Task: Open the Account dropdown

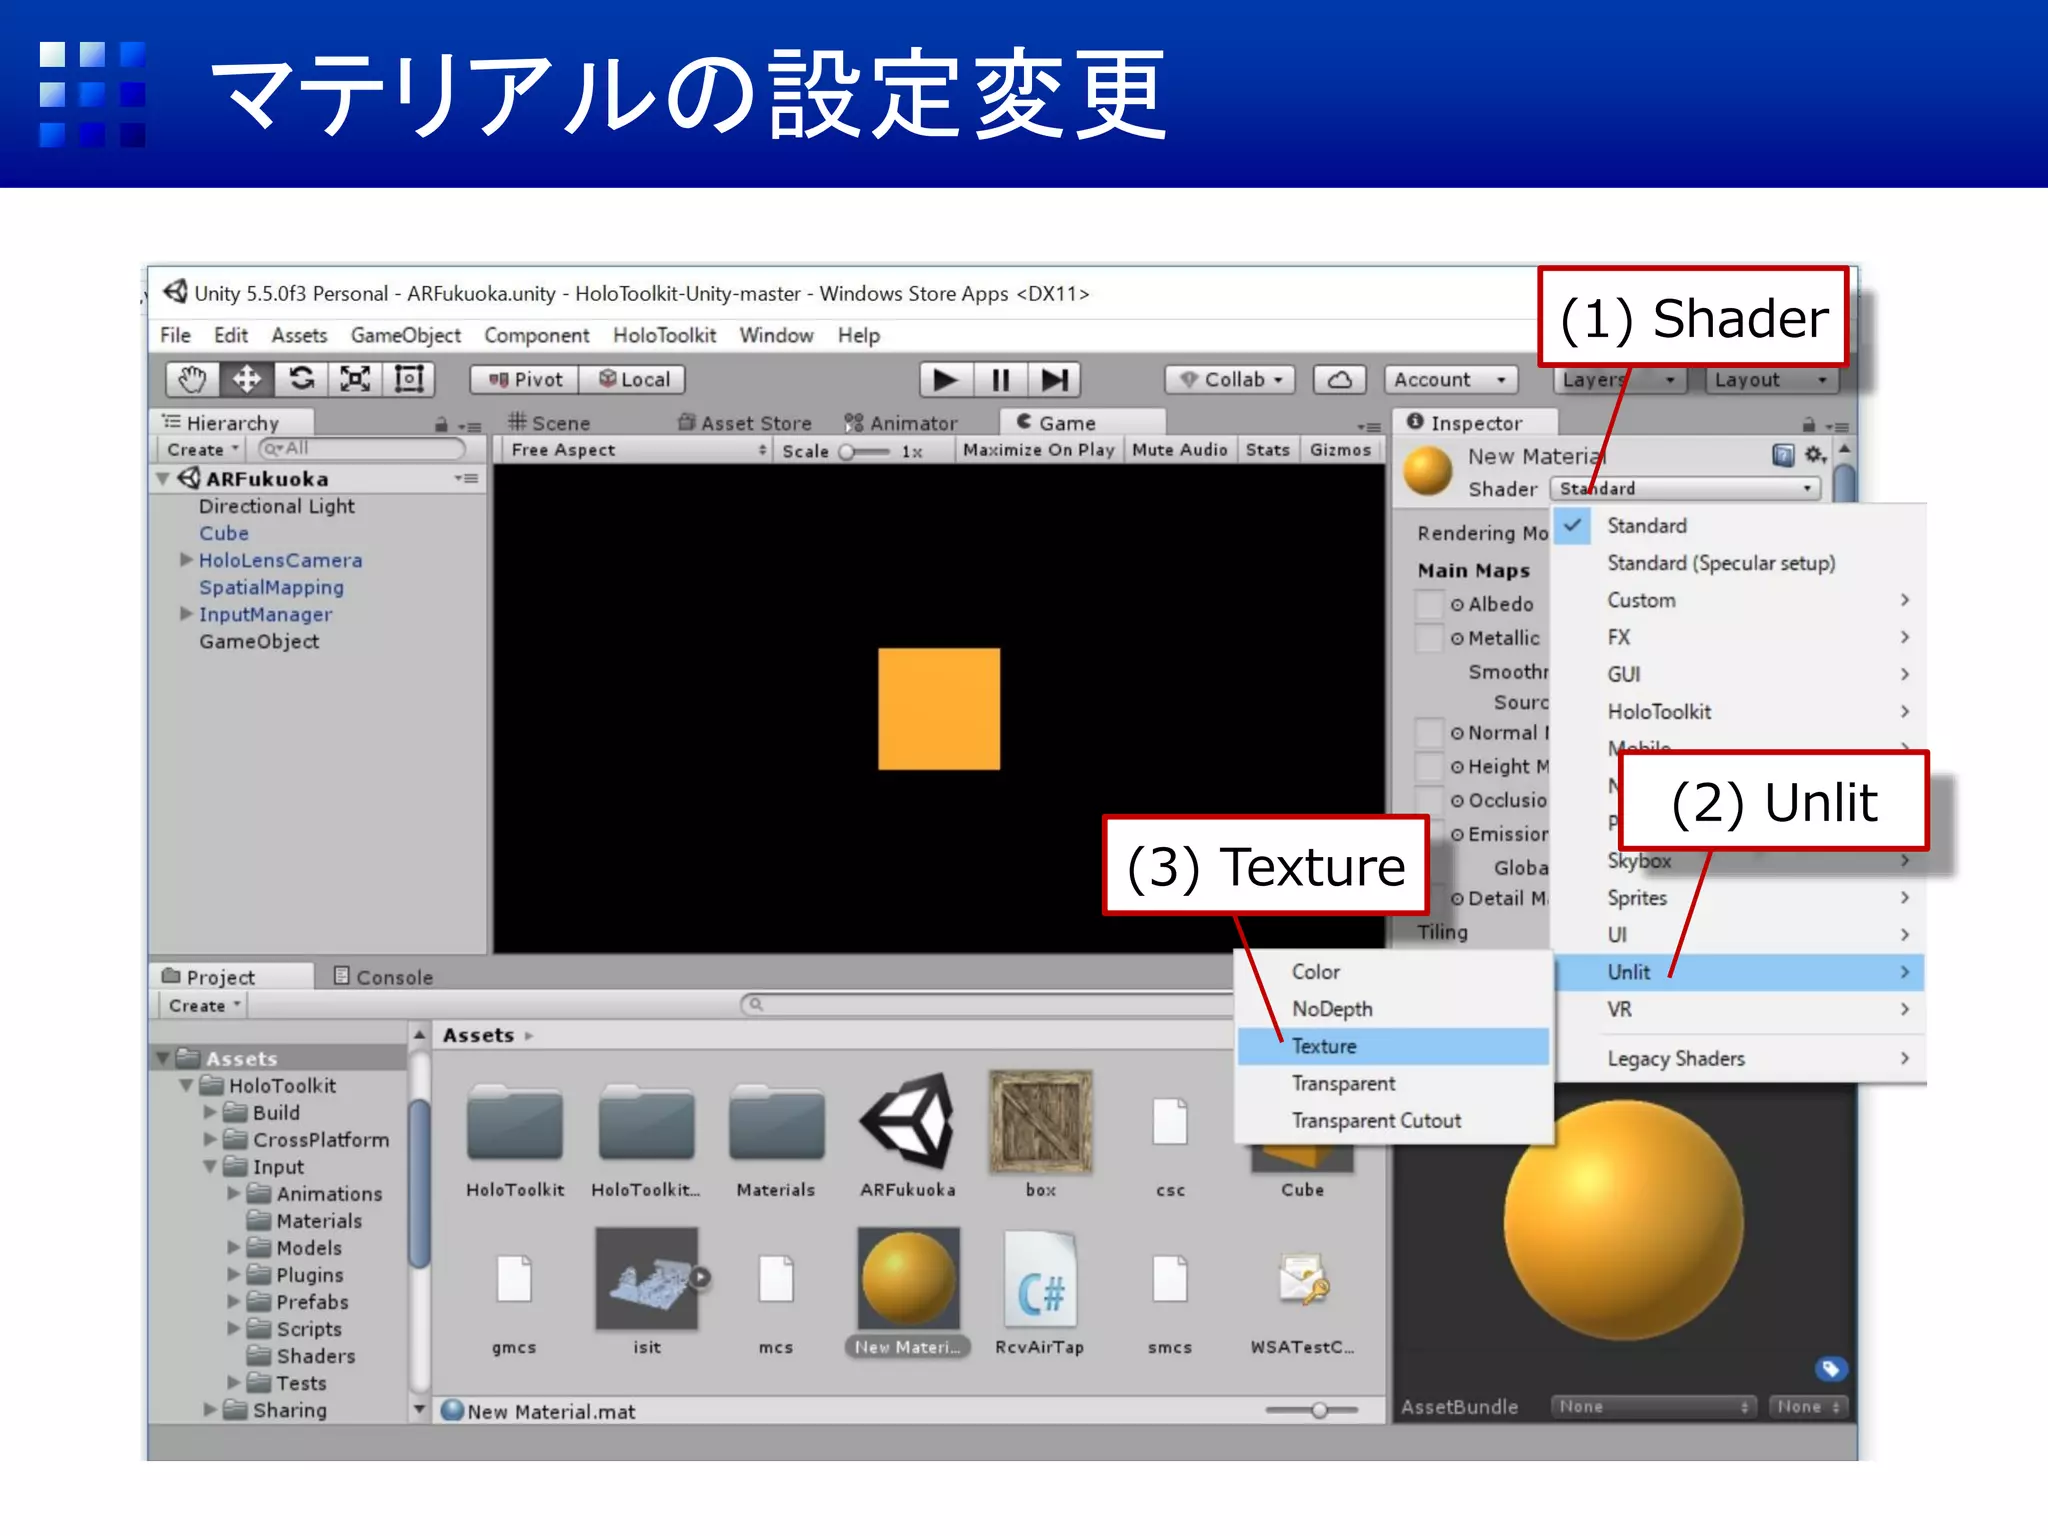Action: pos(1451,380)
